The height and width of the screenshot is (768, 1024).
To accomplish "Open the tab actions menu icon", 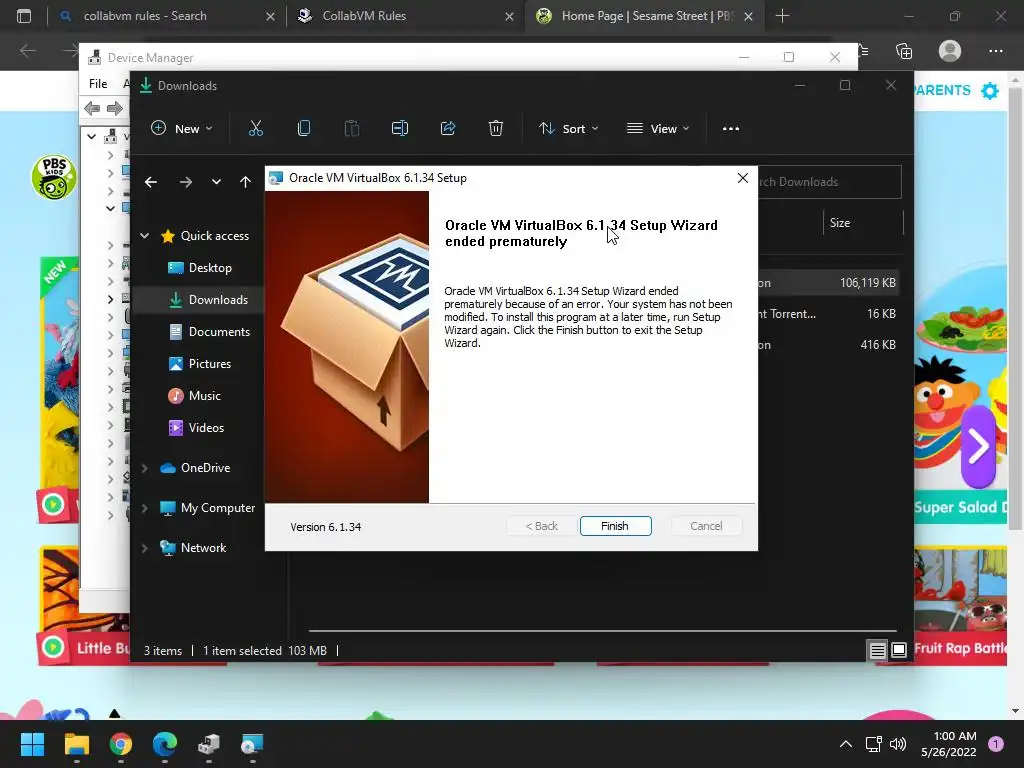I will [24, 16].
